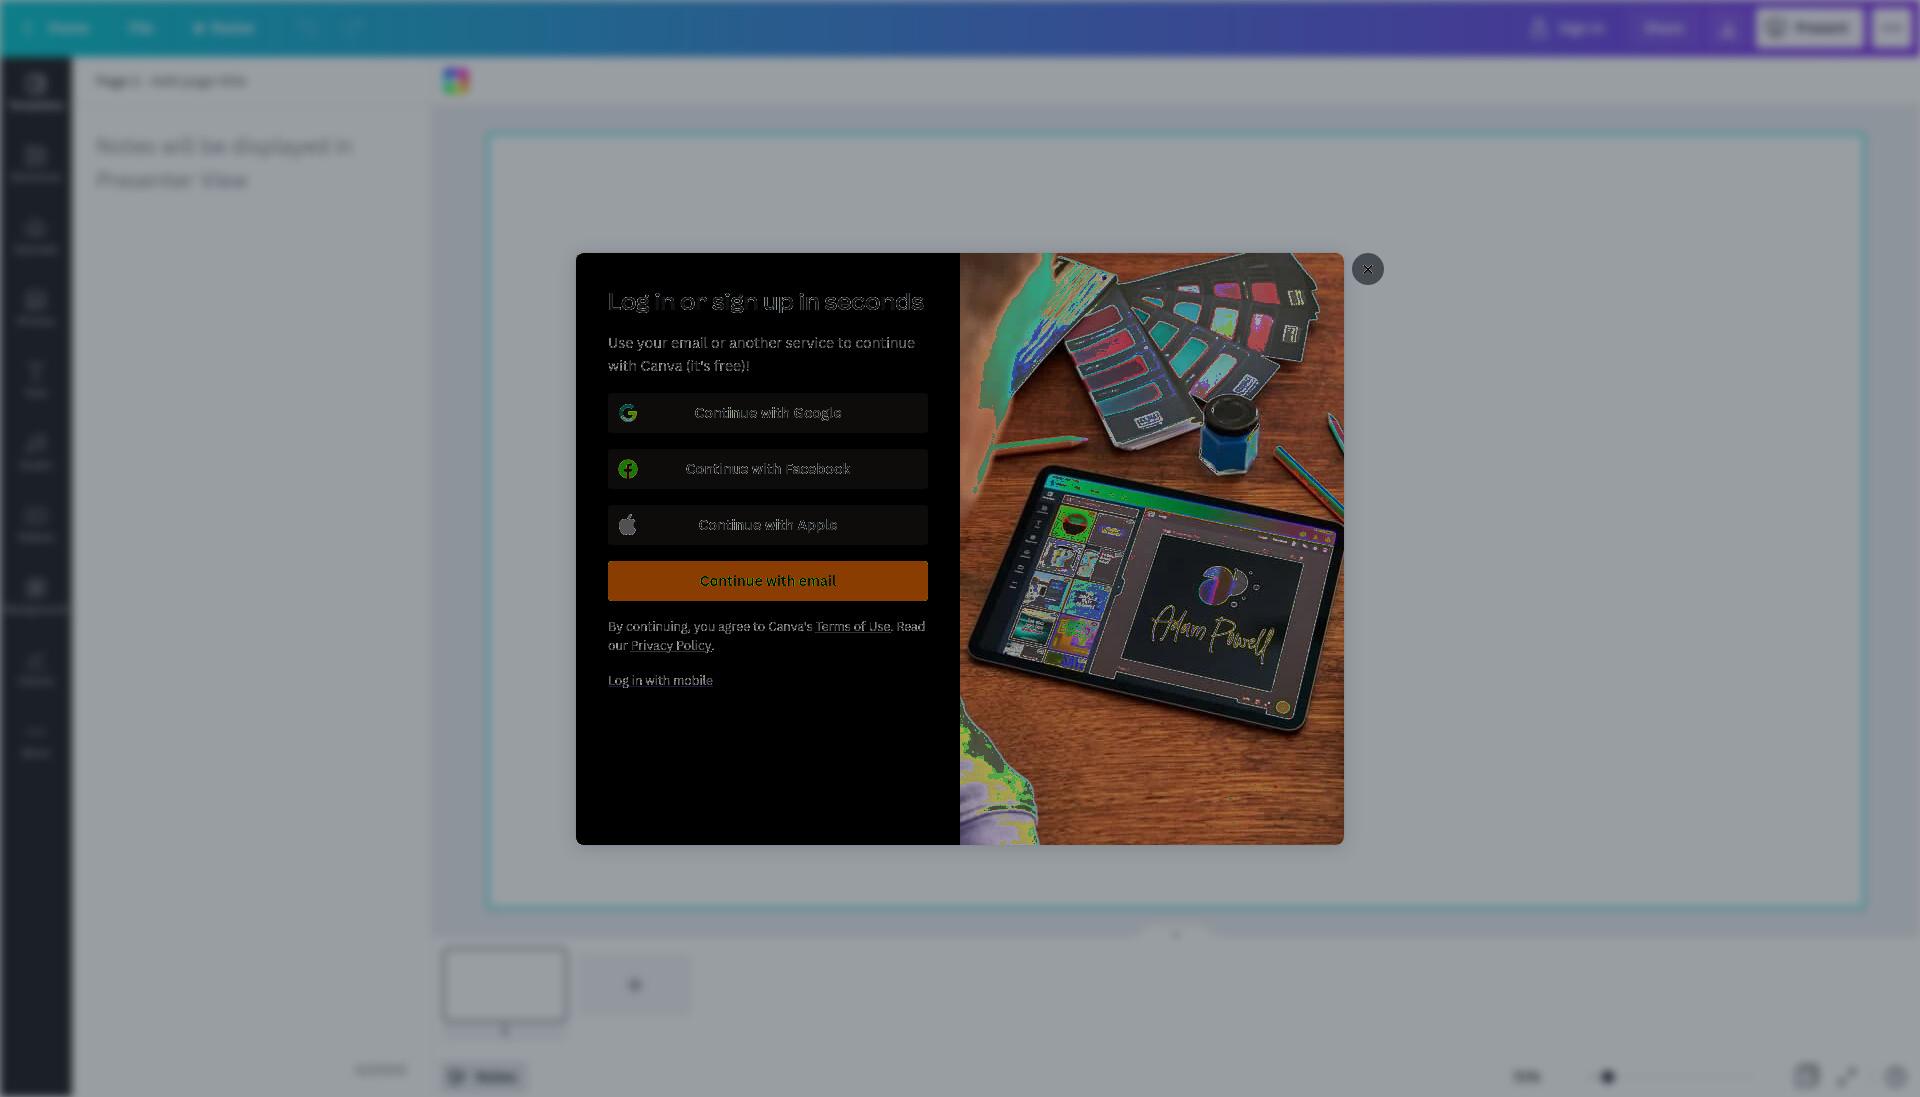Click Continue with Google button
This screenshot has width=1920, height=1097.
click(x=767, y=413)
